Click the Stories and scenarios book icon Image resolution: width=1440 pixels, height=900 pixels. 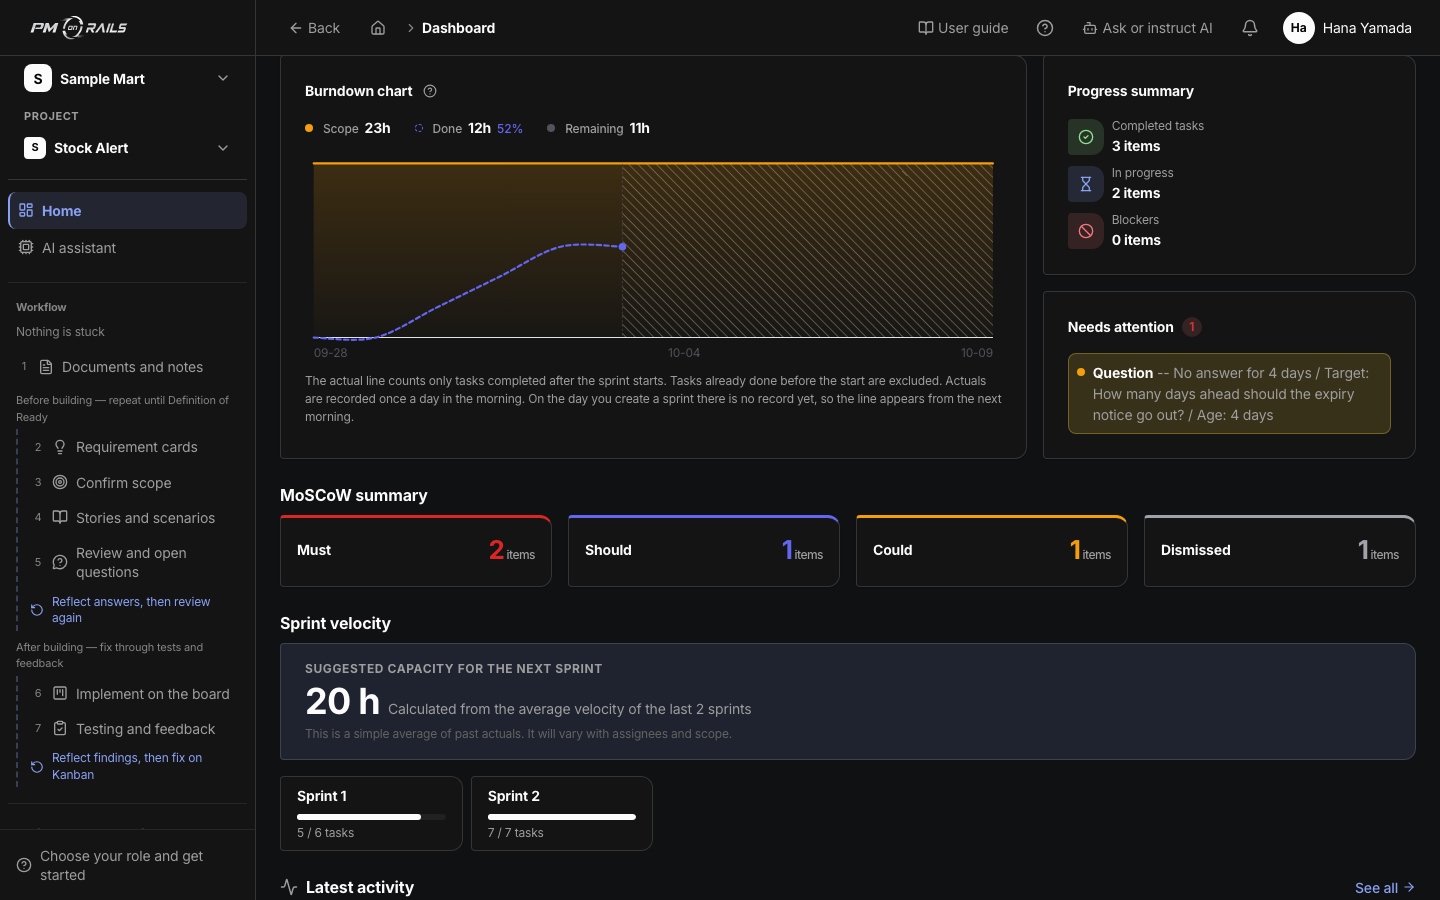pos(60,517)
